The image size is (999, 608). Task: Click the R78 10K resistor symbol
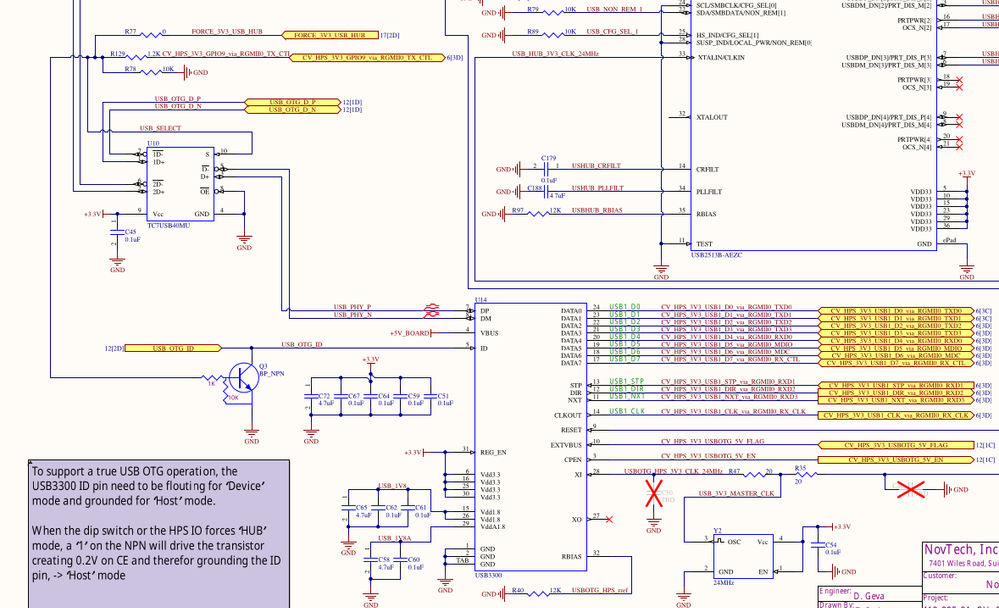pos(150,72)
